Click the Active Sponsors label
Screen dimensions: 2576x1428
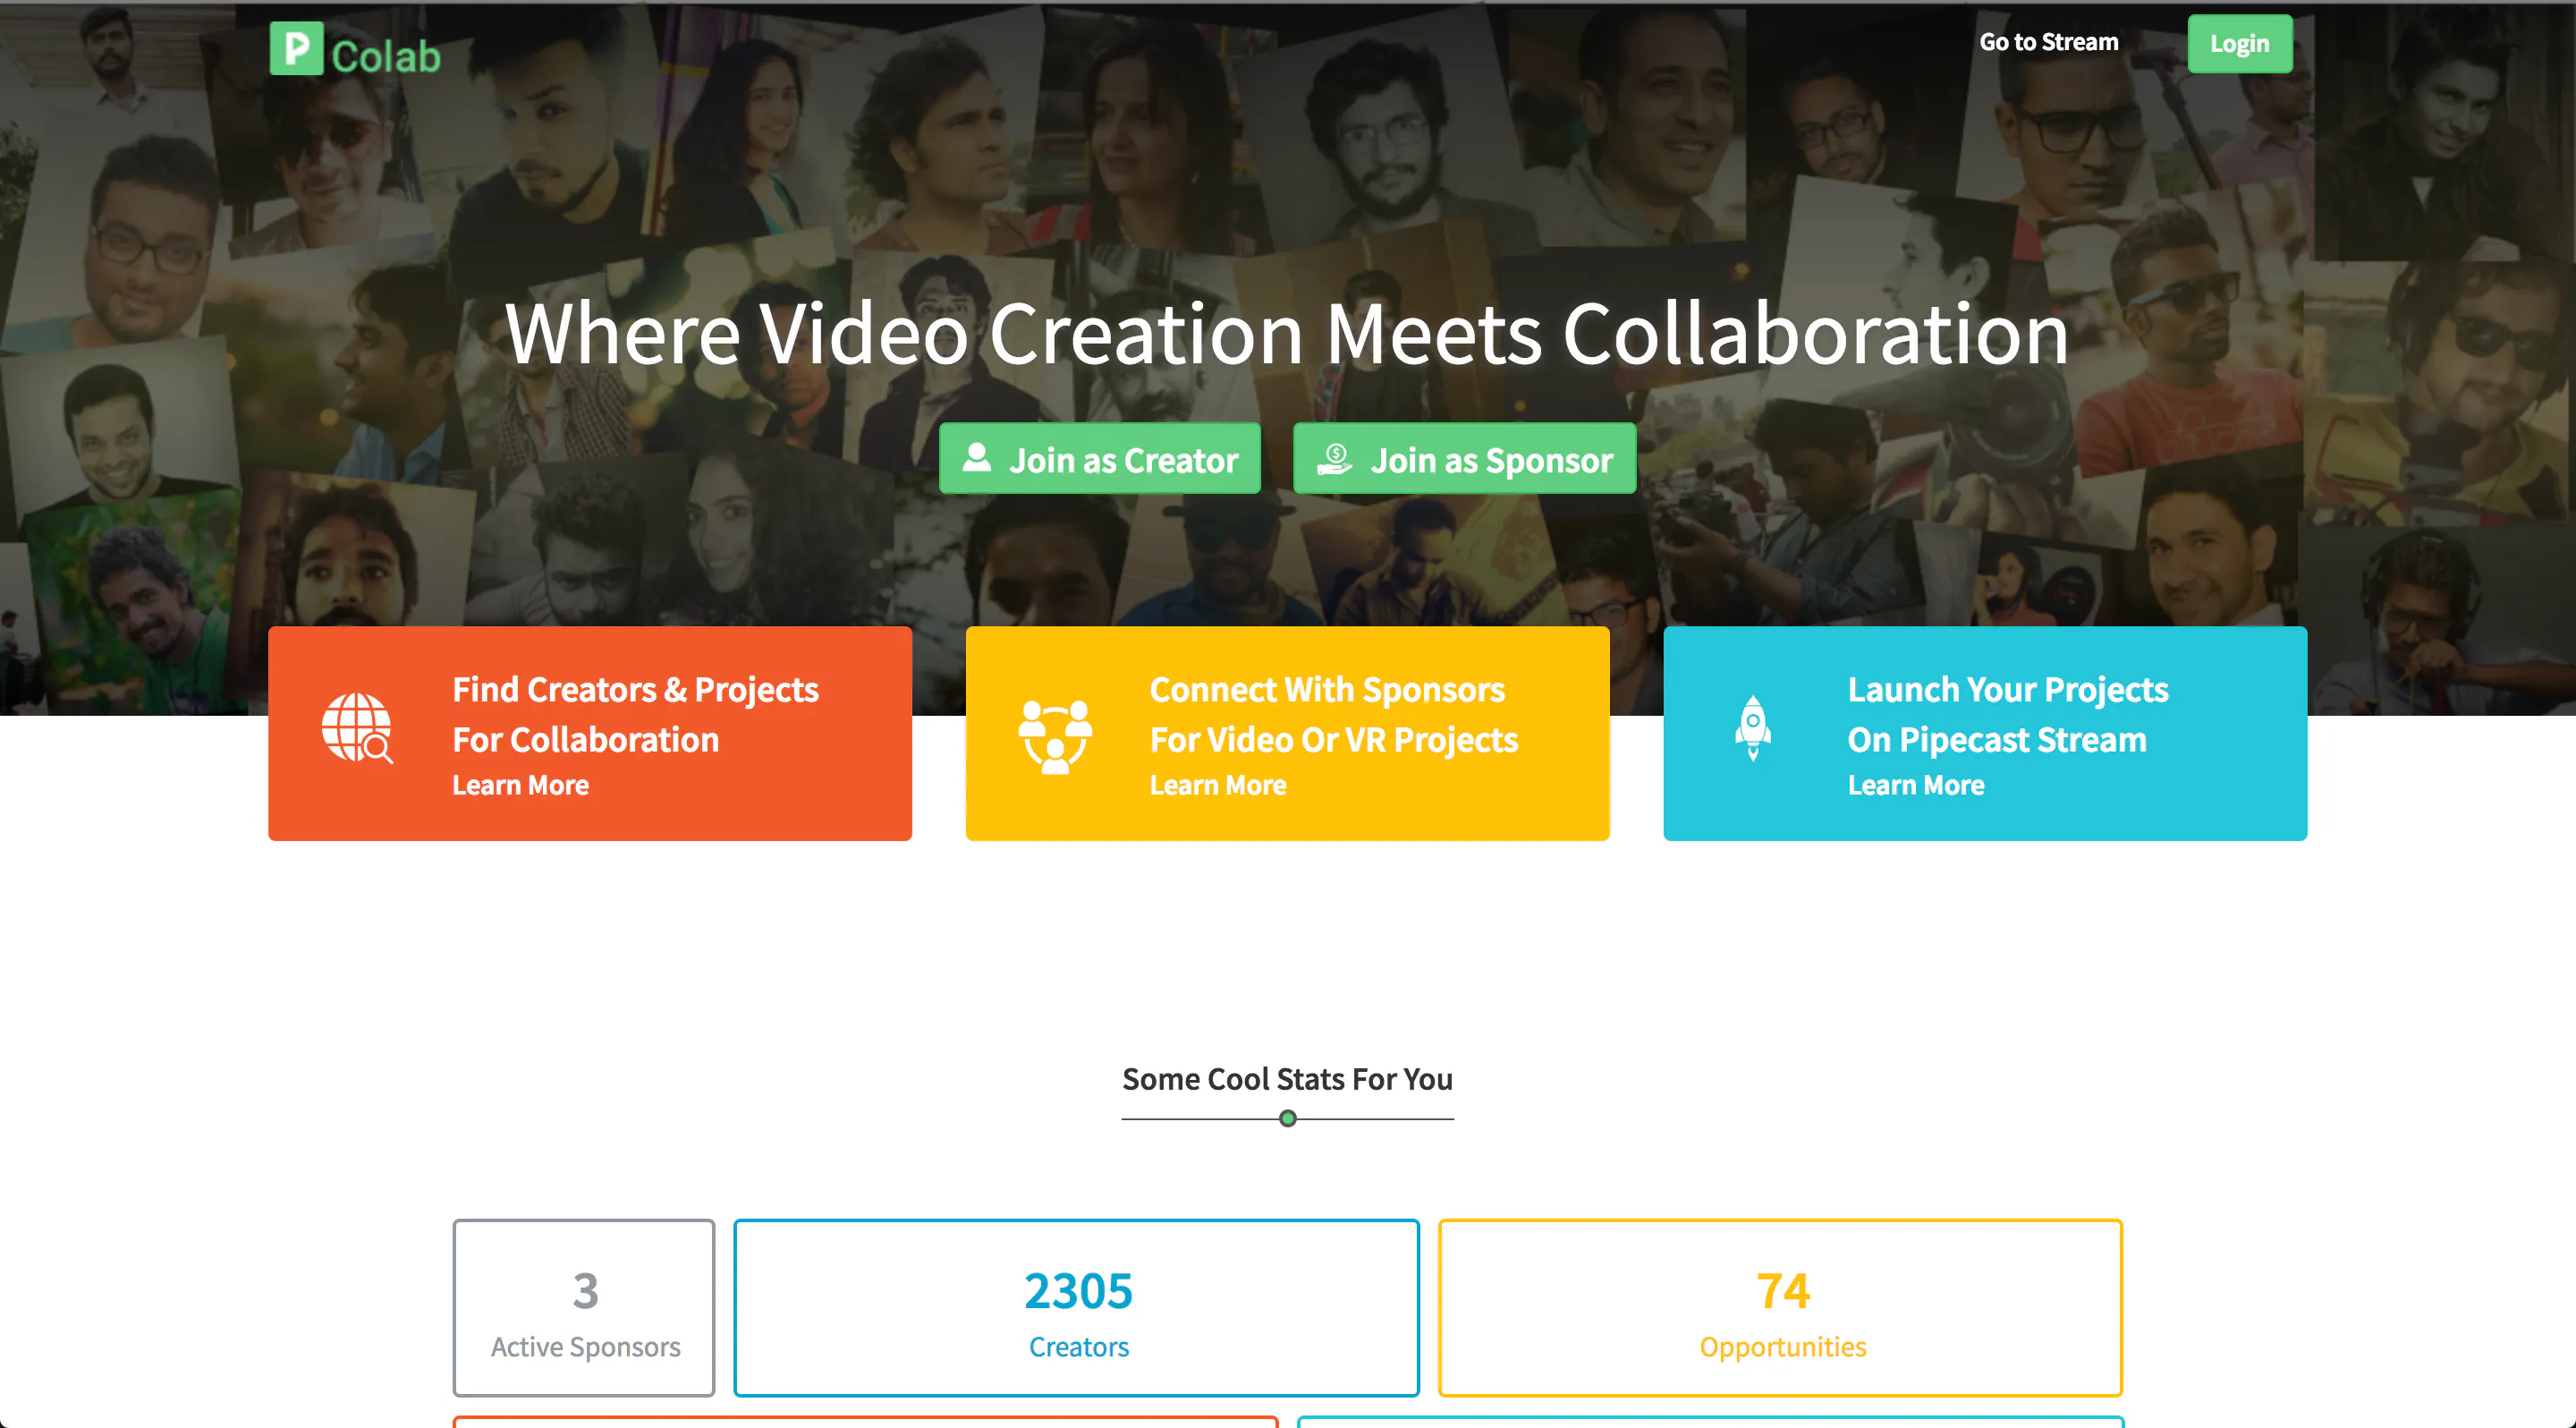pos(585,1347)
